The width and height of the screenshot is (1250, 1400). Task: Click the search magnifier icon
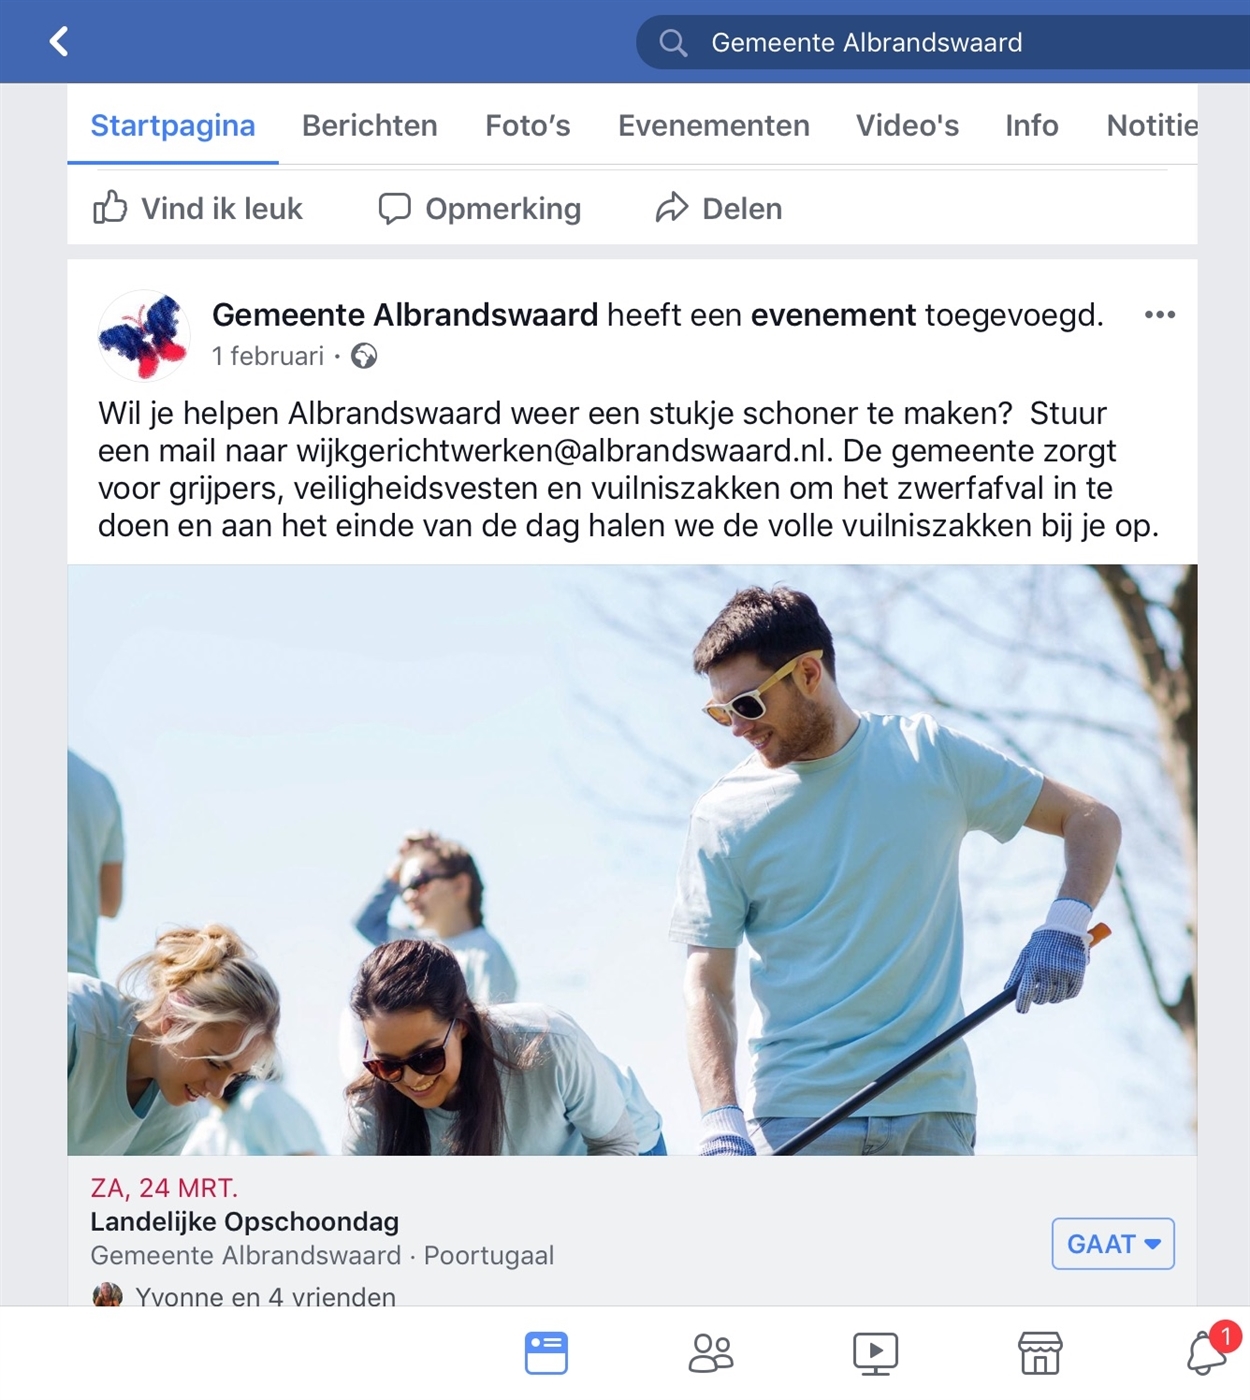673,43
